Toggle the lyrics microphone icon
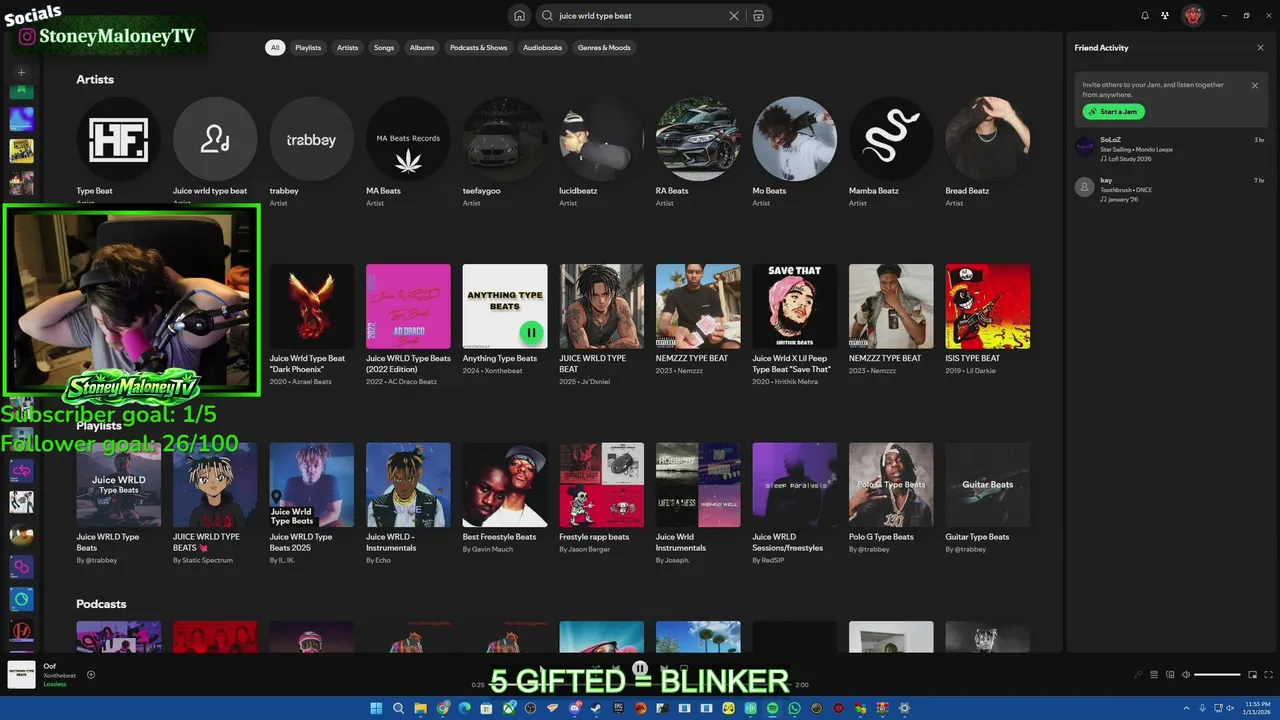This screenshot has height=720, width=1280. click(x=1138, y=675)
